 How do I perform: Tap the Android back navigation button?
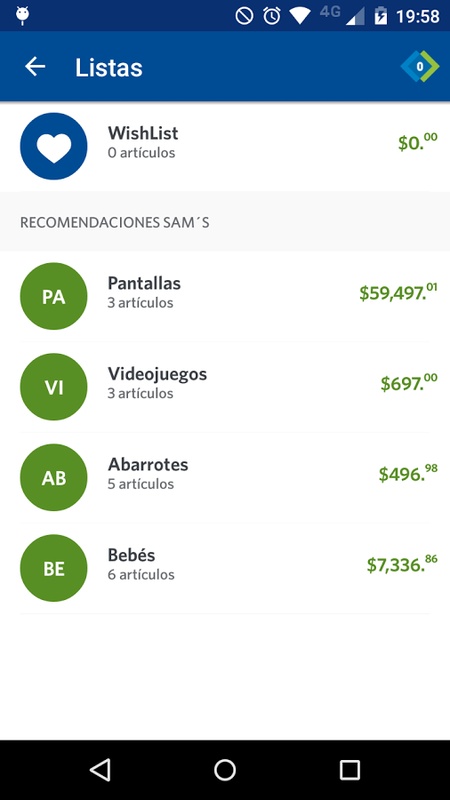pos(100,769)
